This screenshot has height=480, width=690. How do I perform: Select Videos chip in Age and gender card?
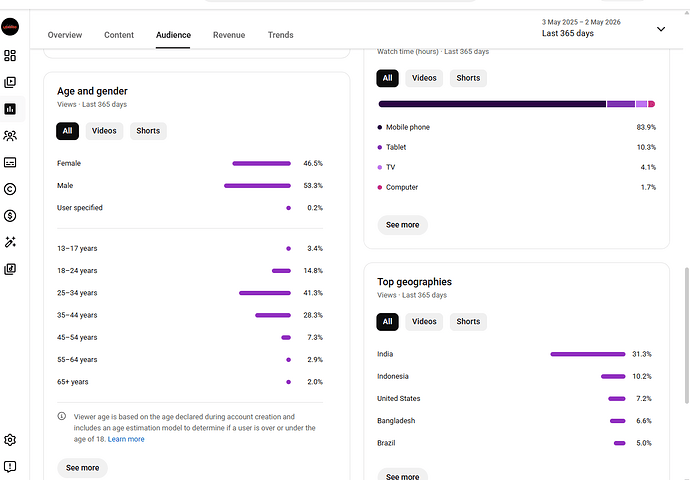[x=104, y=131]
